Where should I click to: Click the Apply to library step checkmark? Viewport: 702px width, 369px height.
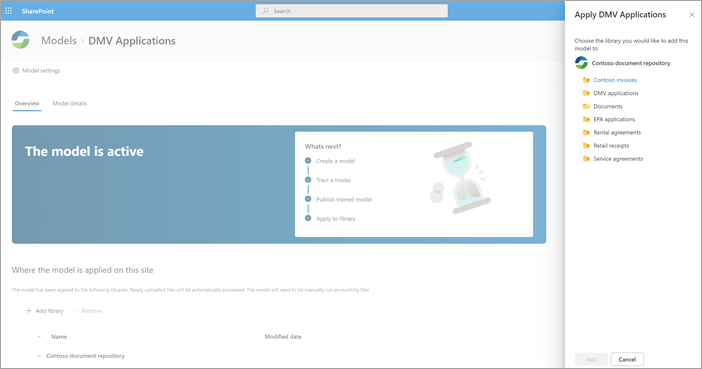pos(308,218)
